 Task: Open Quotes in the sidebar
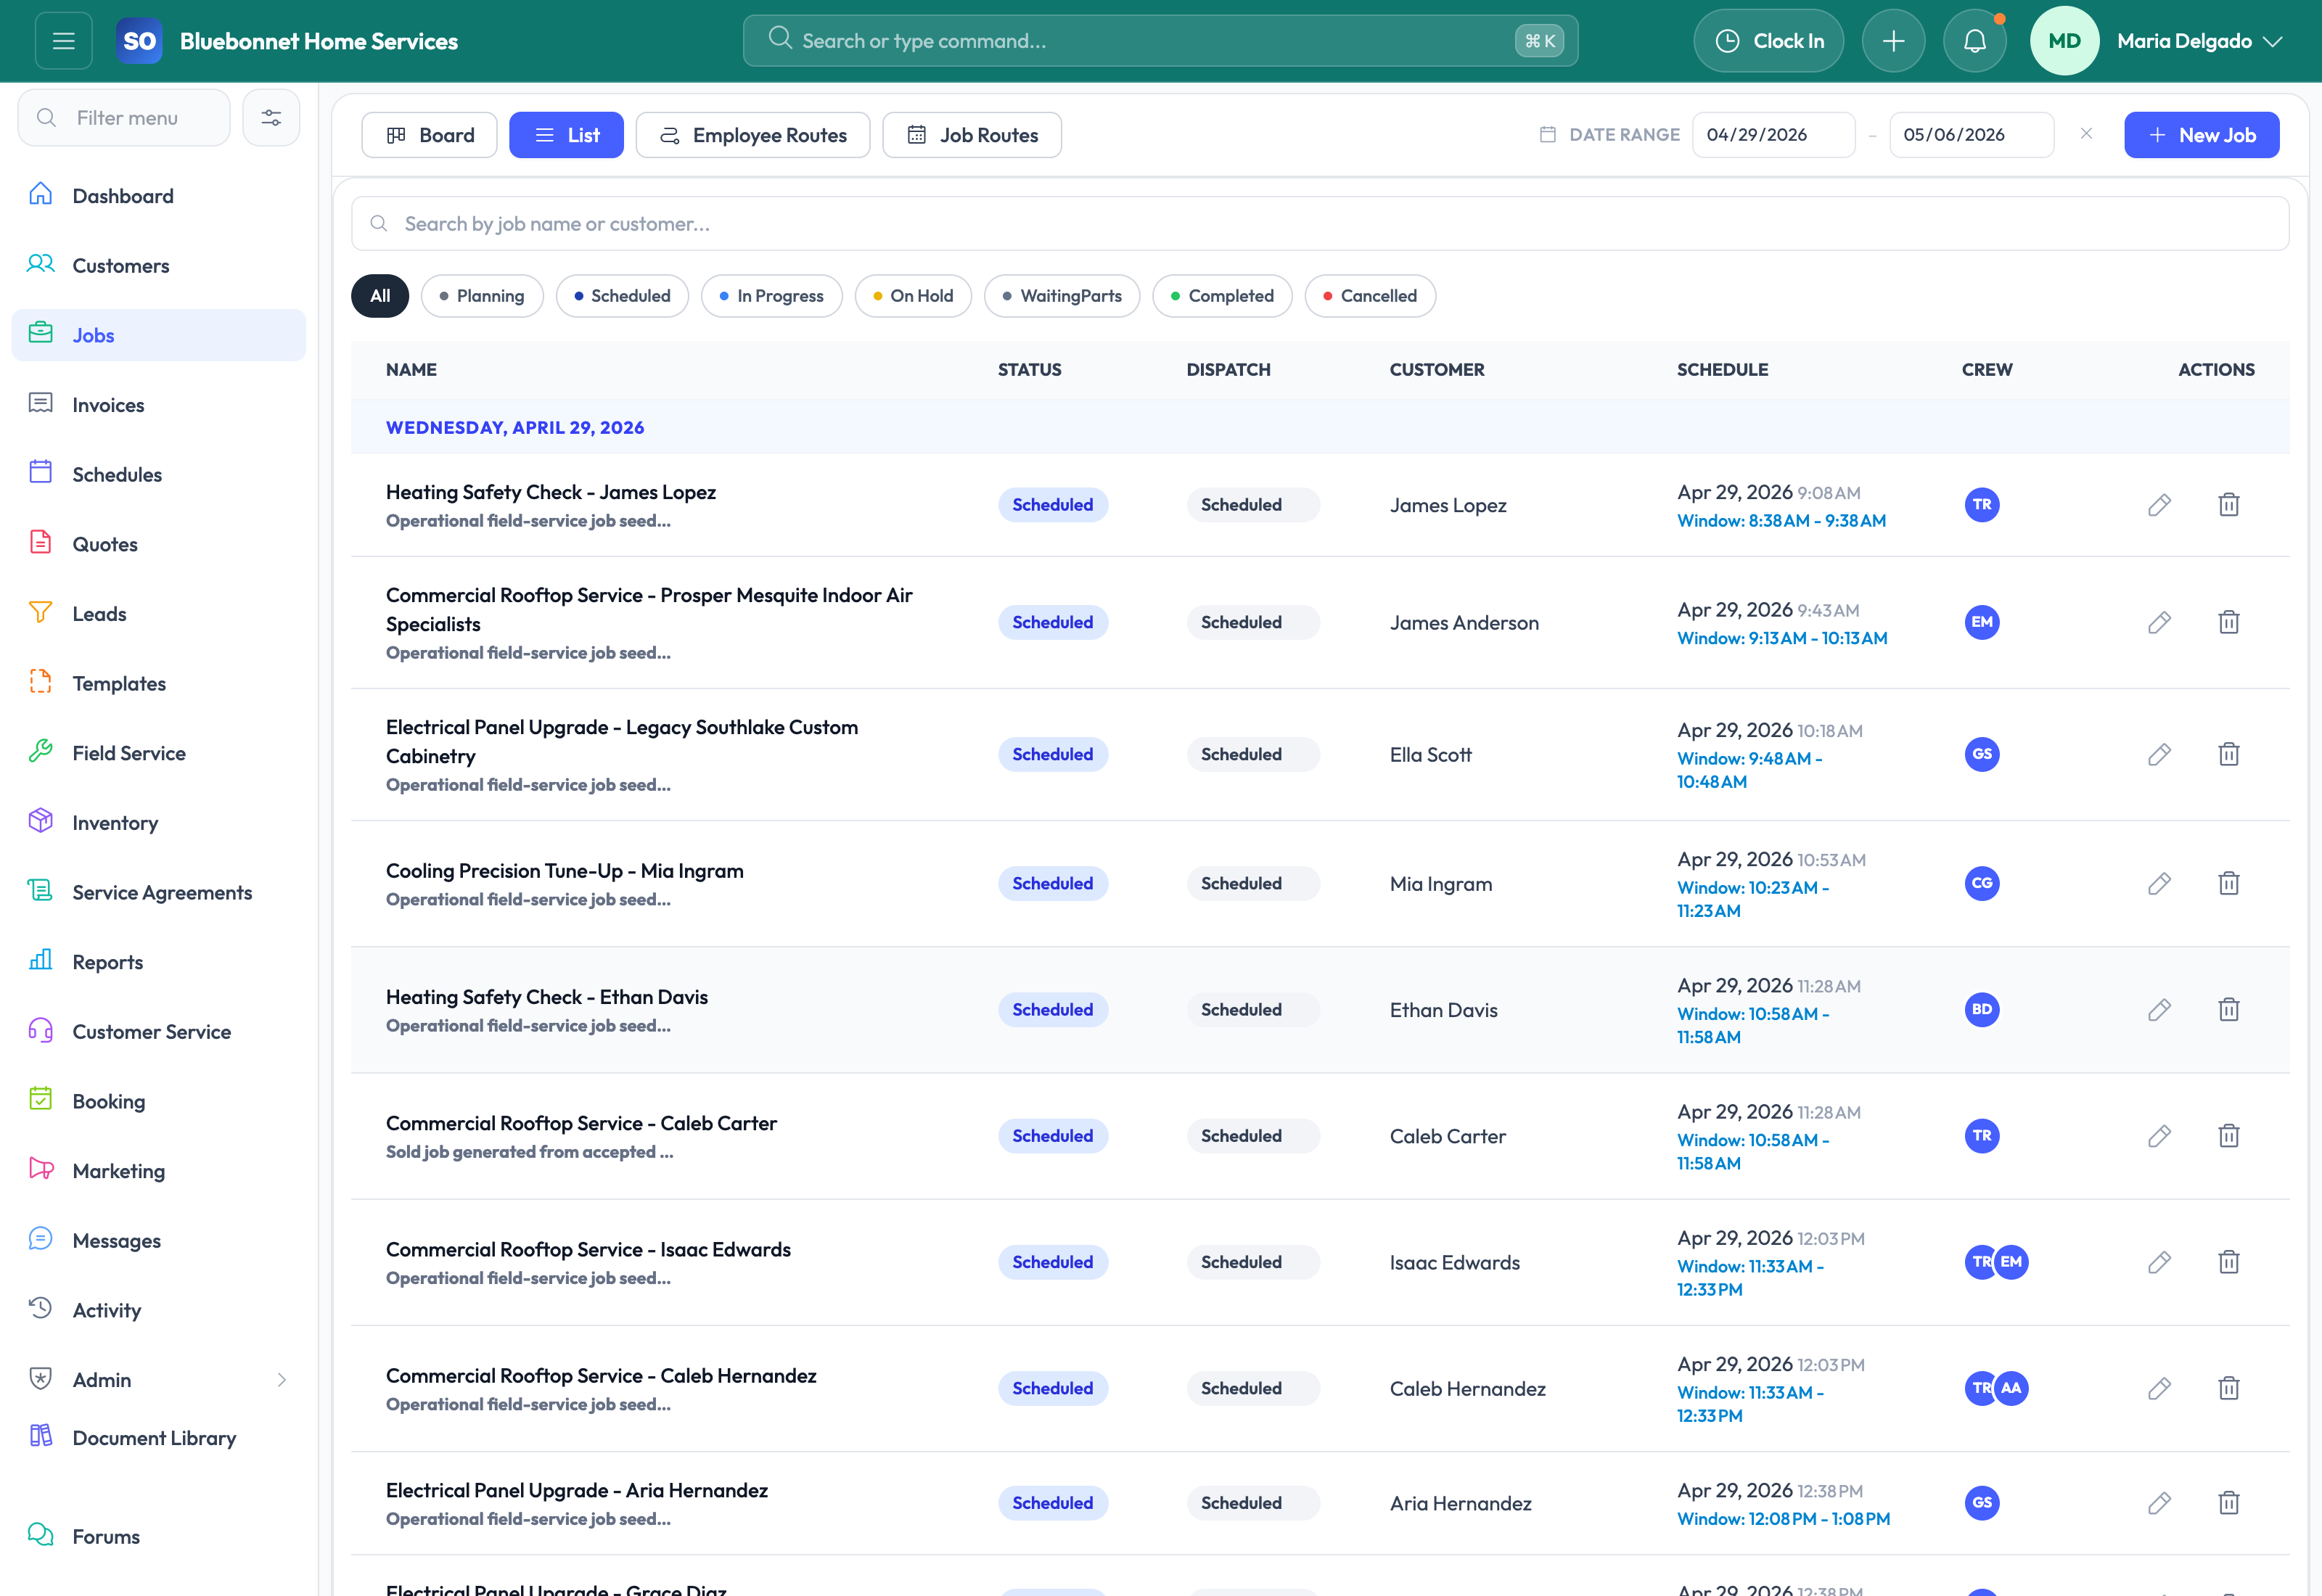tap(159, 544)
